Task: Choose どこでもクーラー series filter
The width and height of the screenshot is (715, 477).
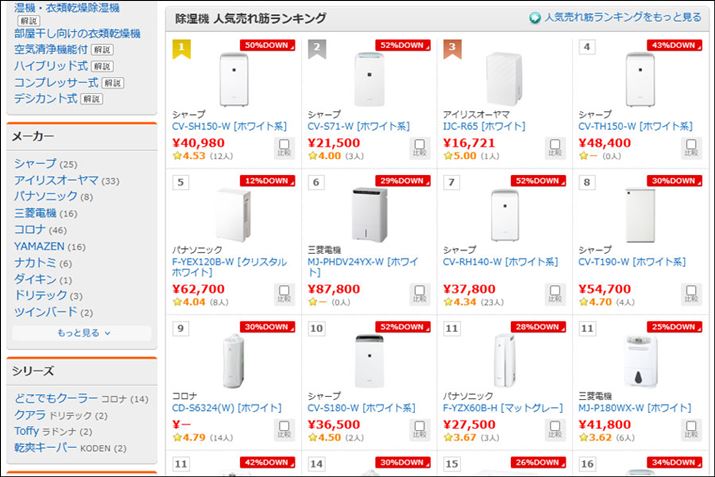Action: 55,399
